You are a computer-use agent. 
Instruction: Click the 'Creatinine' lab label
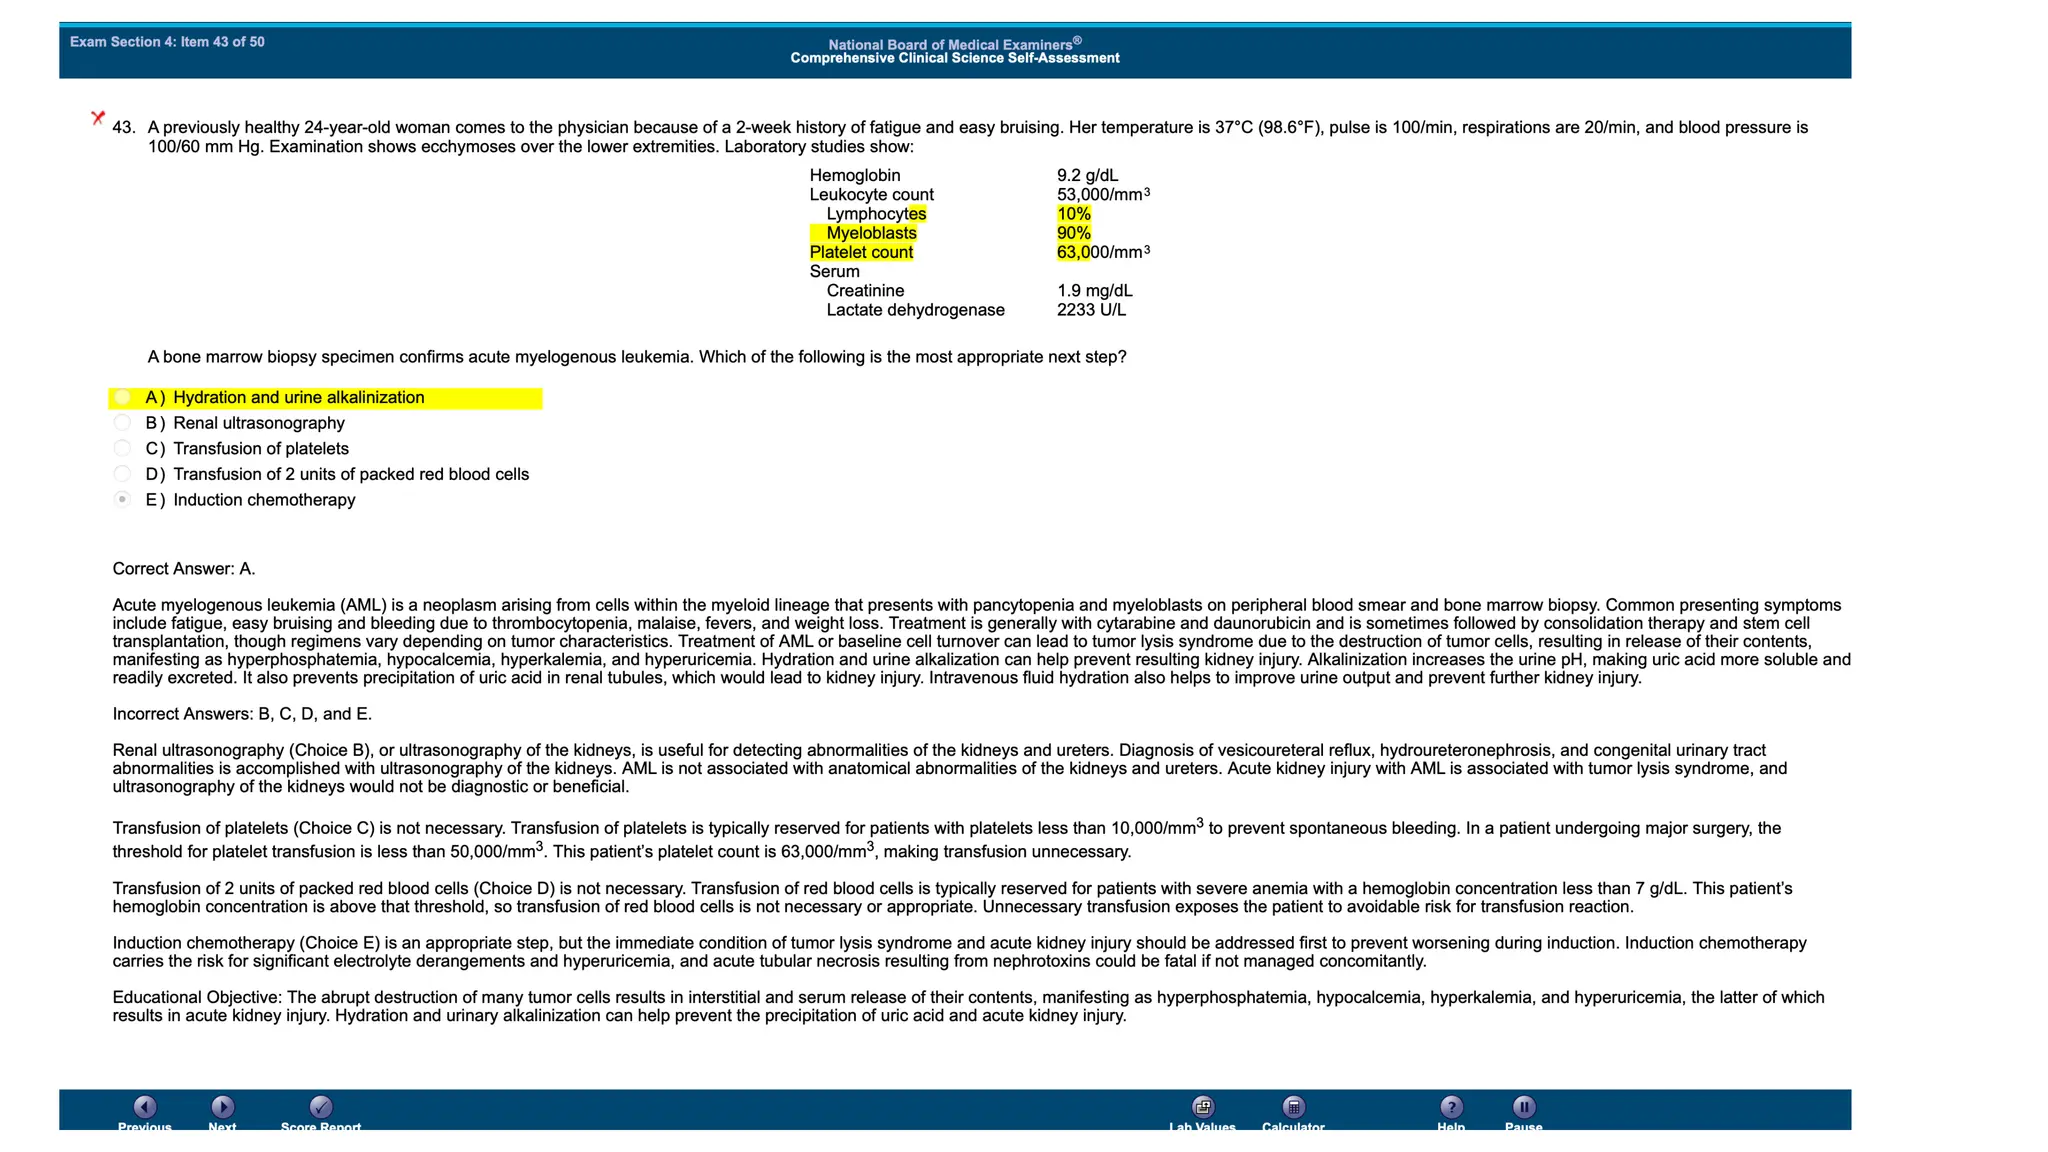(865, 291)
